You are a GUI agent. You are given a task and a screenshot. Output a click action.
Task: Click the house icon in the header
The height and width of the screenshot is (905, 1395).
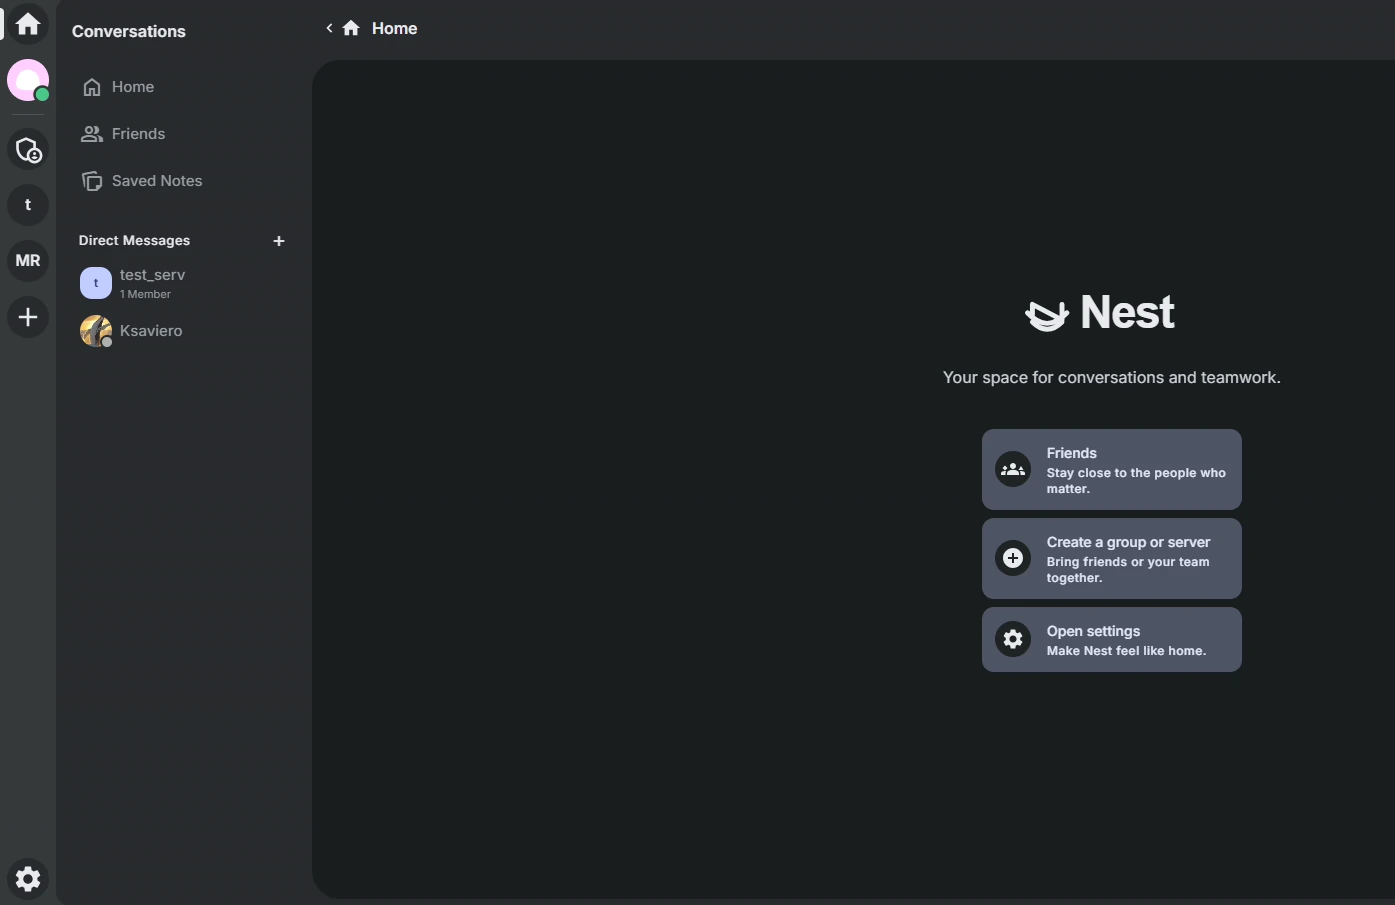click(351, 28)
